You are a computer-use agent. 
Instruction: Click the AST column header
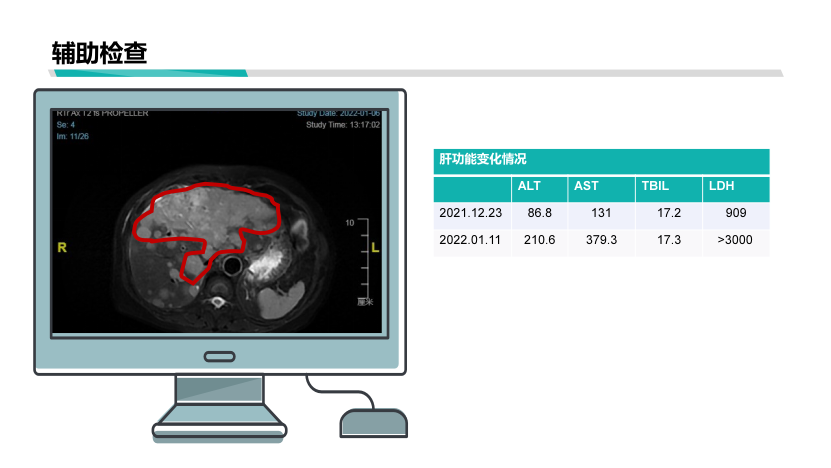tap(601, 189)
